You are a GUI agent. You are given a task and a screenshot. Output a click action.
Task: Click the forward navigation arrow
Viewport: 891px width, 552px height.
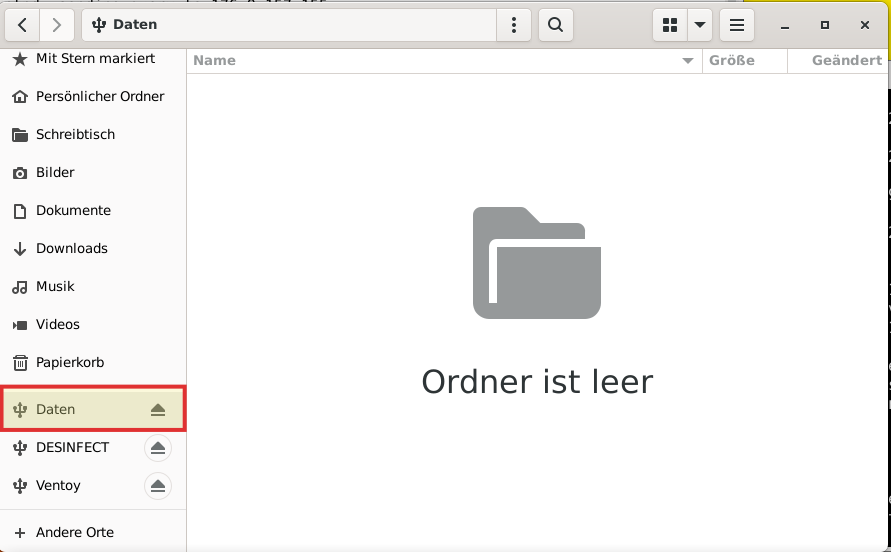coord(57,25)
